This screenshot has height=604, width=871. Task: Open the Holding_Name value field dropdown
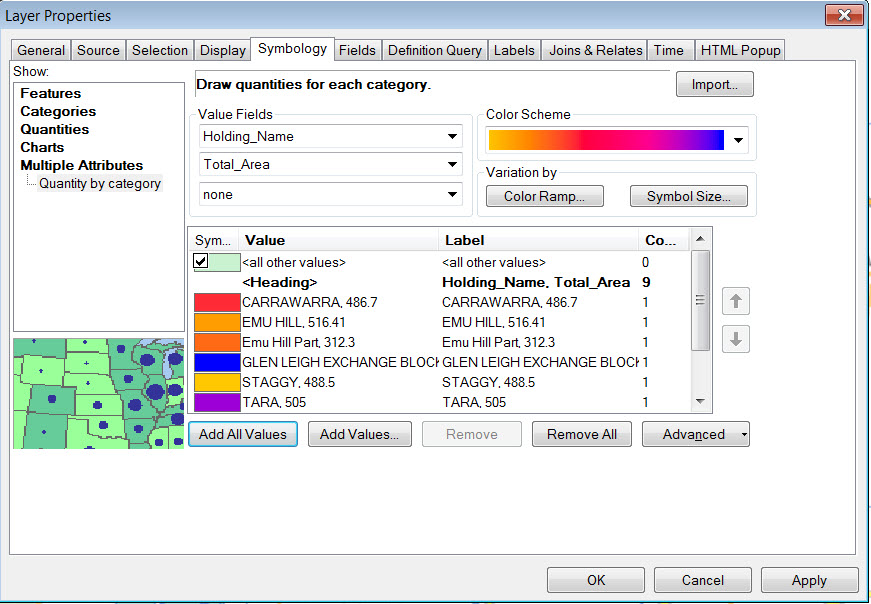453,136
